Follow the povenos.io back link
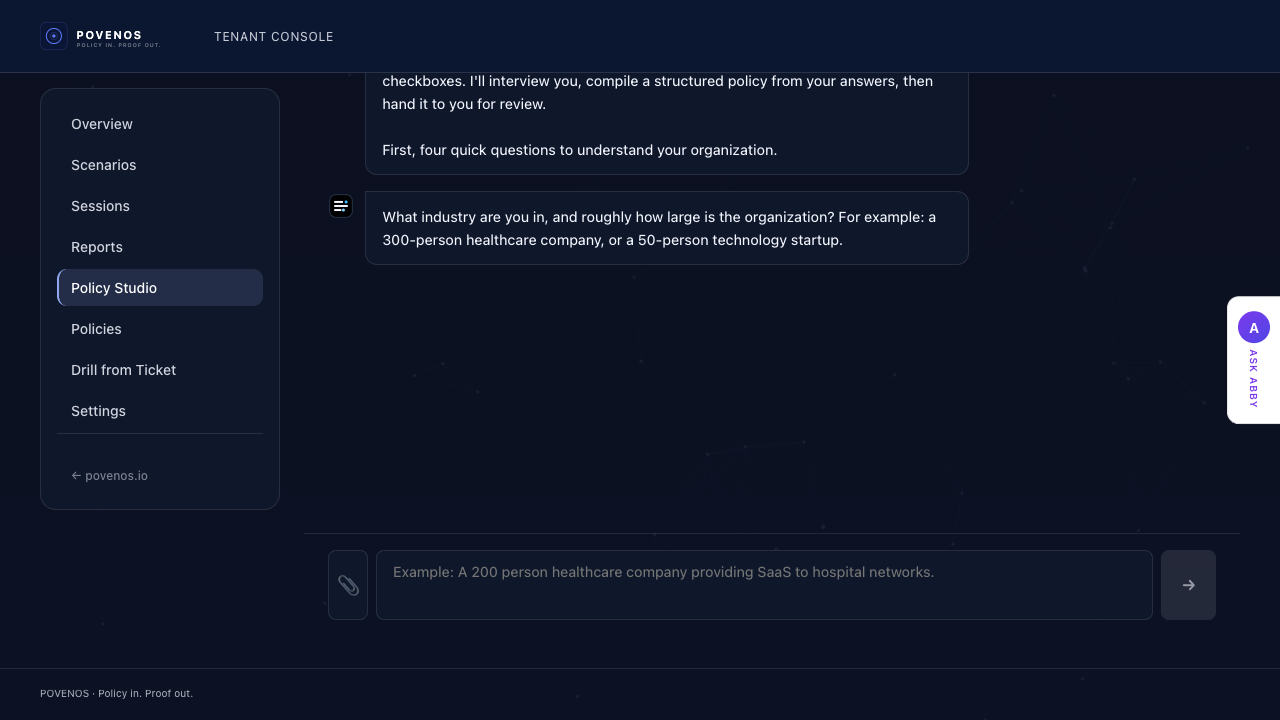This screenshot has width=1280, height=720. coord(109,475)
